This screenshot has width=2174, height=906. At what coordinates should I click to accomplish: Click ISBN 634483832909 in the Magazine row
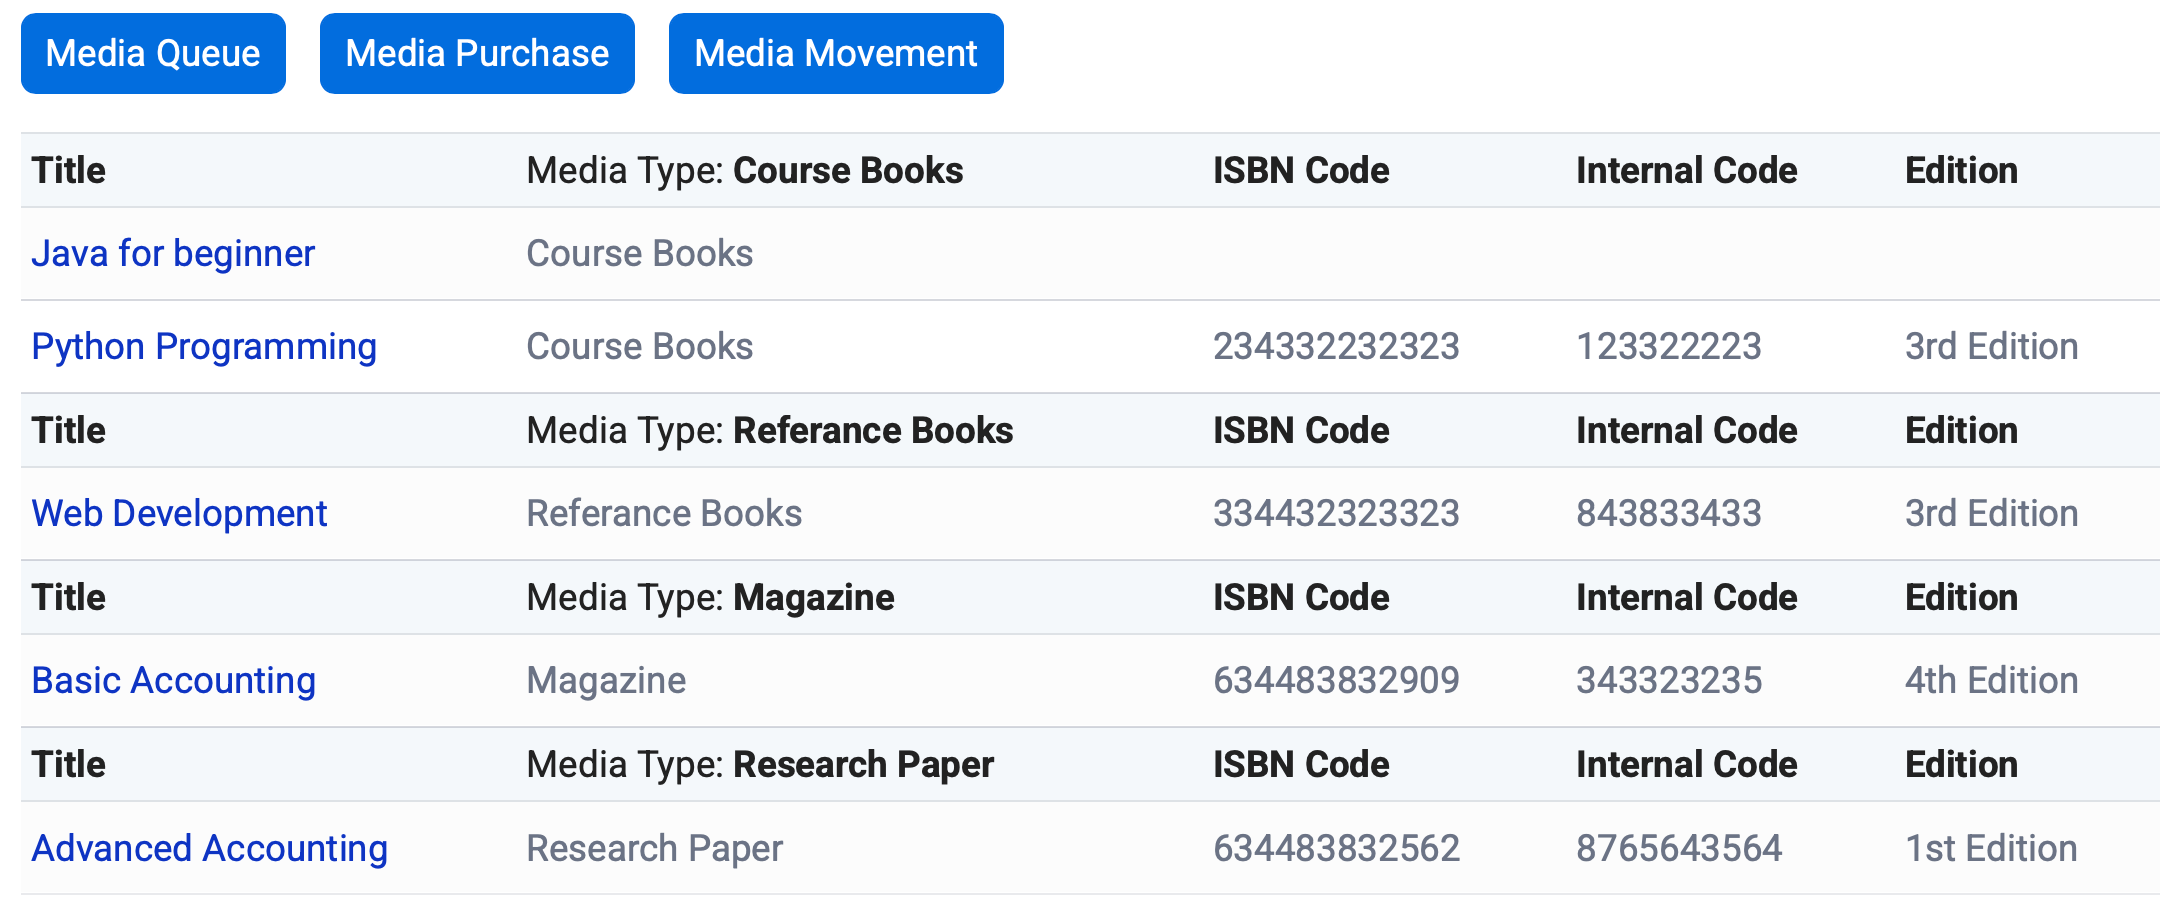click(x=1336, y=681)
